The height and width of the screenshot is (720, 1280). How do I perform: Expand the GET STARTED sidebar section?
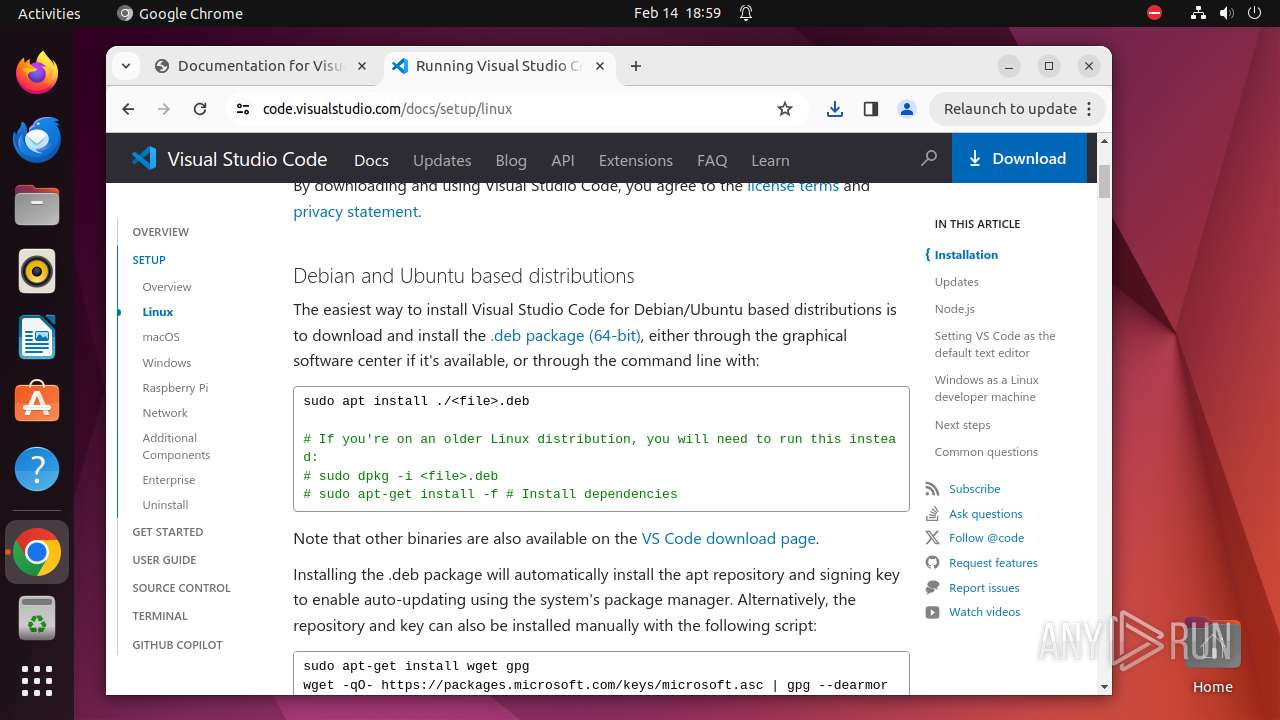168,532
